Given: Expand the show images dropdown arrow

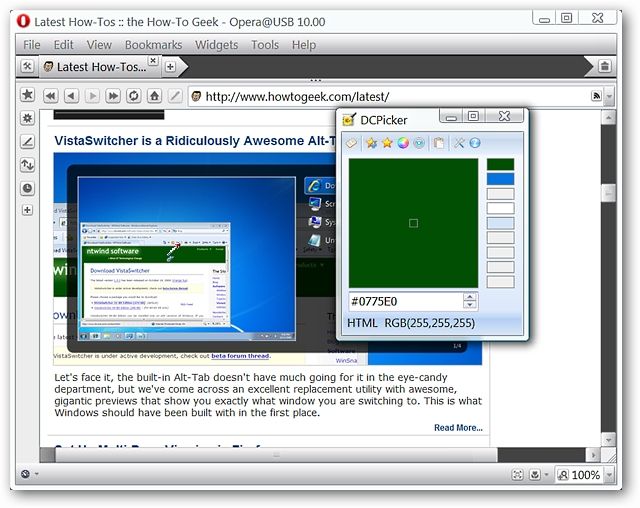Looking at the screenshot, I should coord(546,475).
